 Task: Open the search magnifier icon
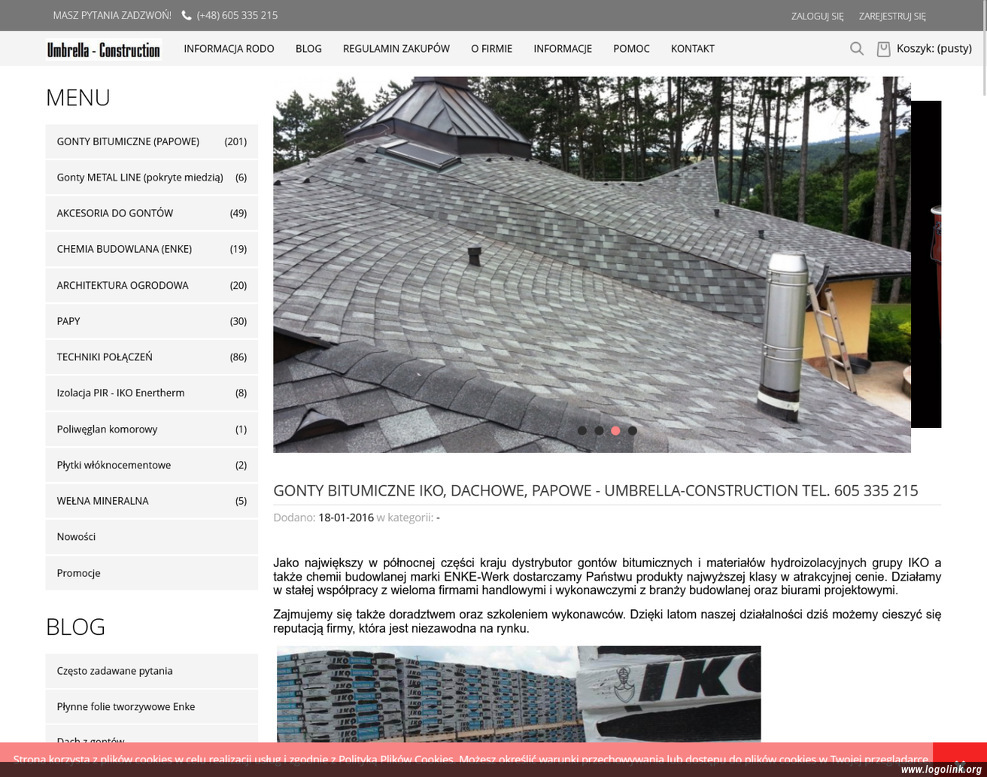click(x=856, y=48)
